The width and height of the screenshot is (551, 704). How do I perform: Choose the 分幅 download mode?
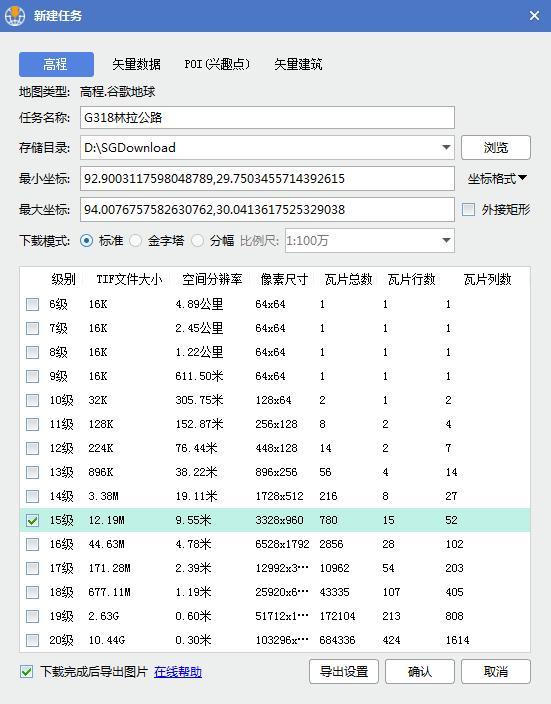point(198,241)
